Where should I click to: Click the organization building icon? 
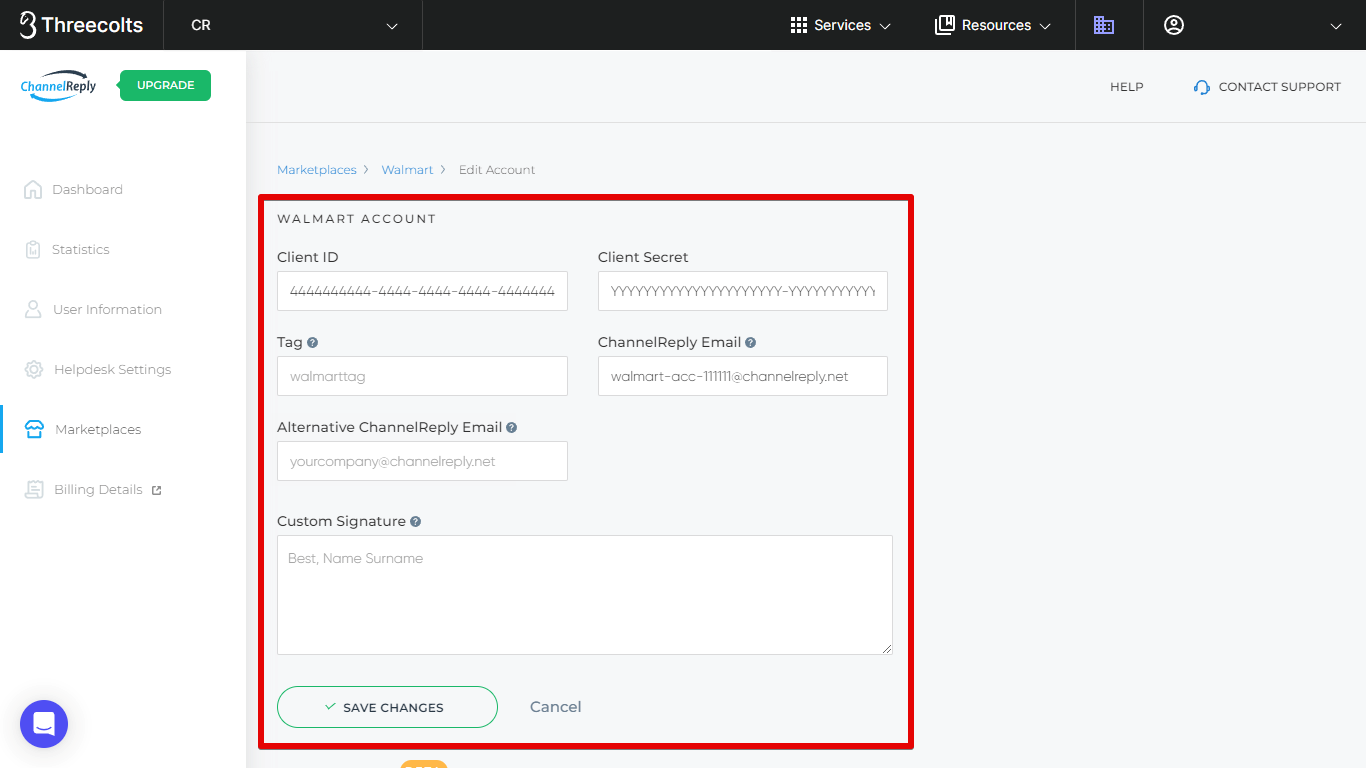point(1104,25)
